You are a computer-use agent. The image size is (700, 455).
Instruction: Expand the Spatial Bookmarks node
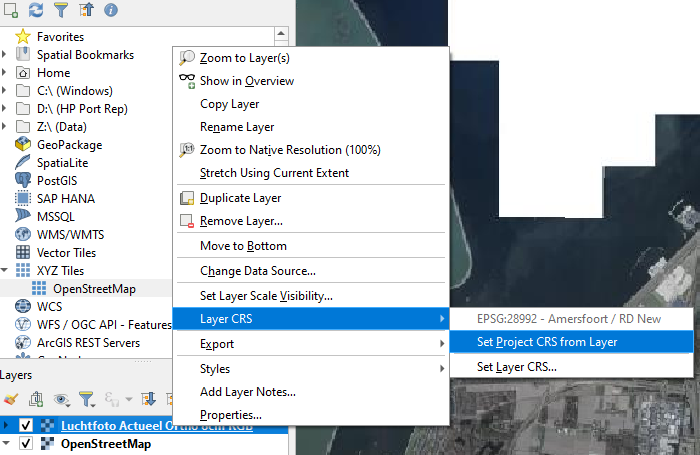(x=4, y=54)
